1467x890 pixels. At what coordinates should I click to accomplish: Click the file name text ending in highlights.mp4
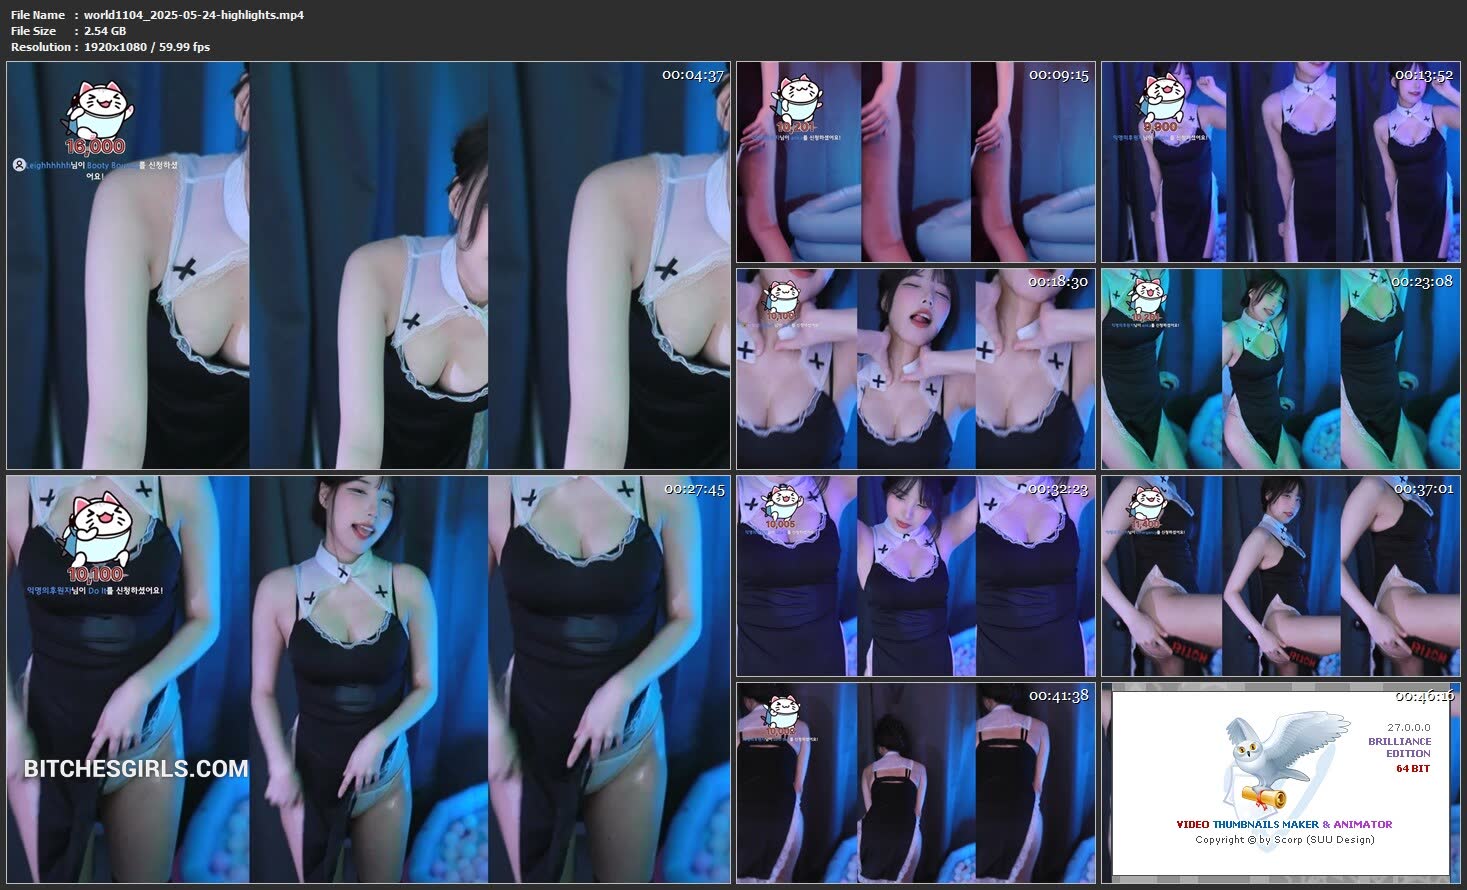[193, 15]
